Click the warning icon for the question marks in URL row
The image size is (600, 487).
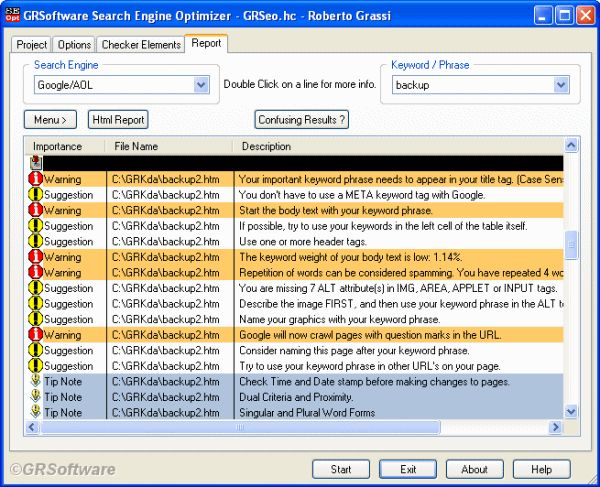(x=36, y=335)
